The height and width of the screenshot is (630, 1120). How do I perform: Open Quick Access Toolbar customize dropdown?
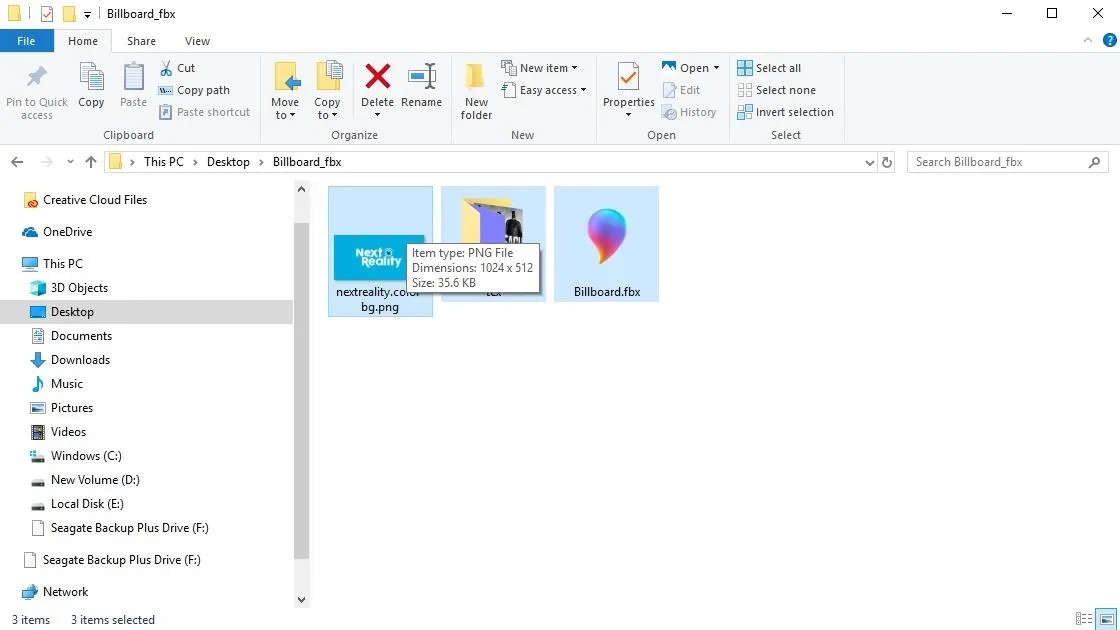pyautogui.click(x=87, y=14)
